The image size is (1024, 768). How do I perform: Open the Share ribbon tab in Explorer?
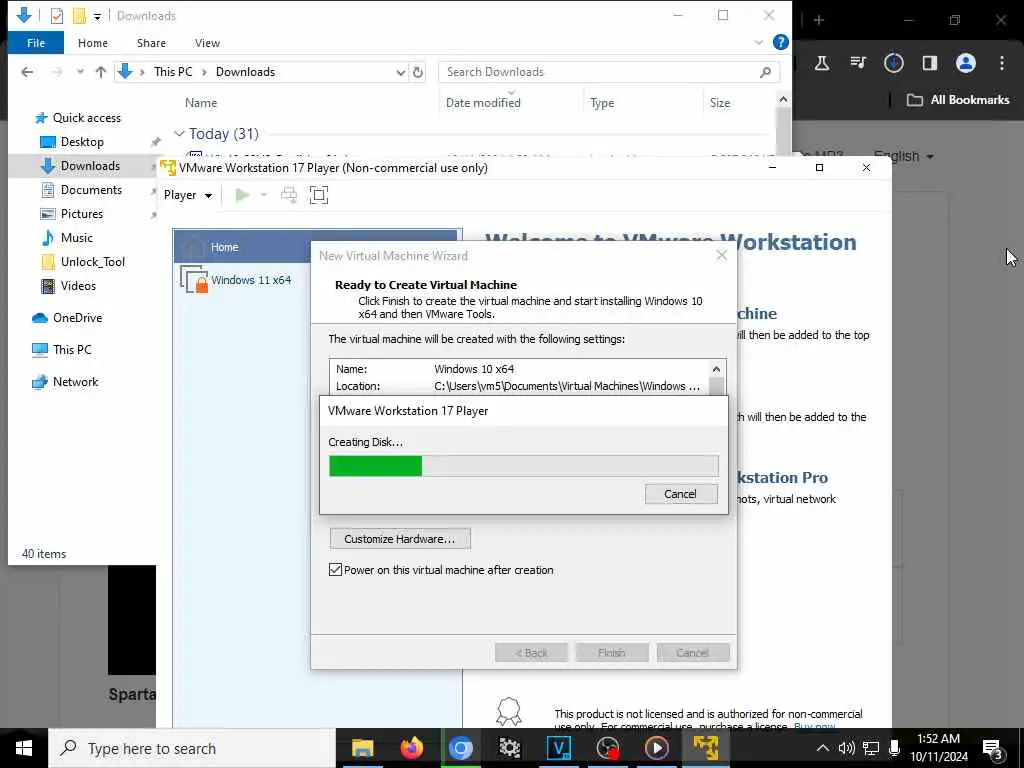click(152, 43)
